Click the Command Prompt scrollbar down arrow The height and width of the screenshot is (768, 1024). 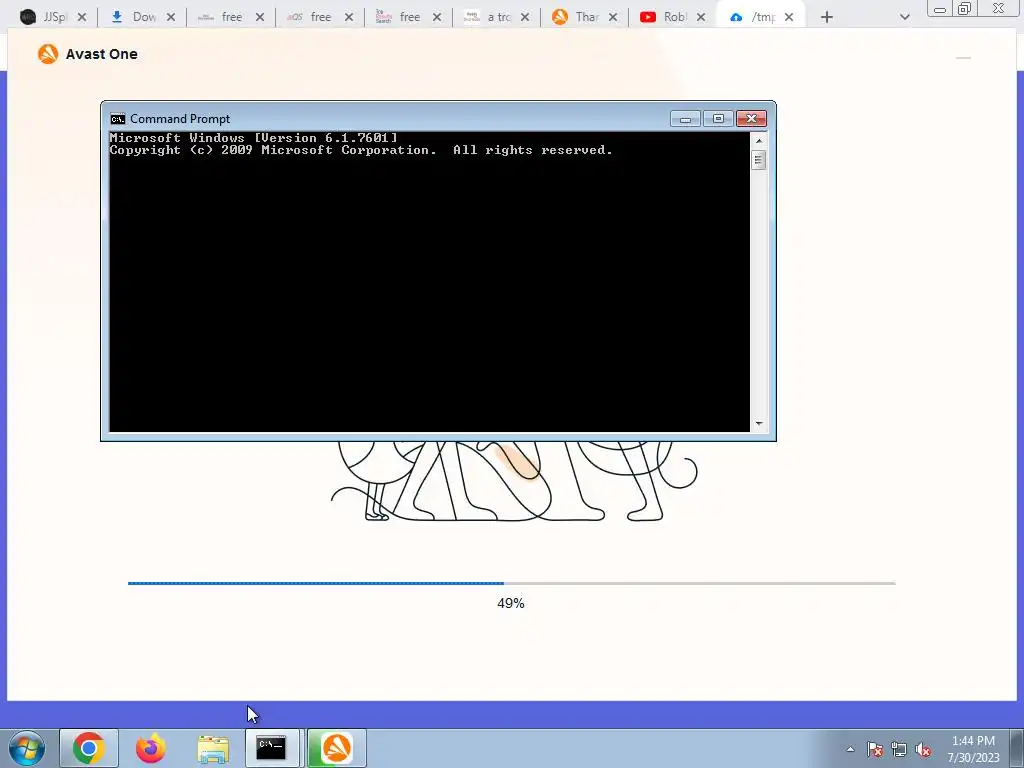[x=759, y=424]
